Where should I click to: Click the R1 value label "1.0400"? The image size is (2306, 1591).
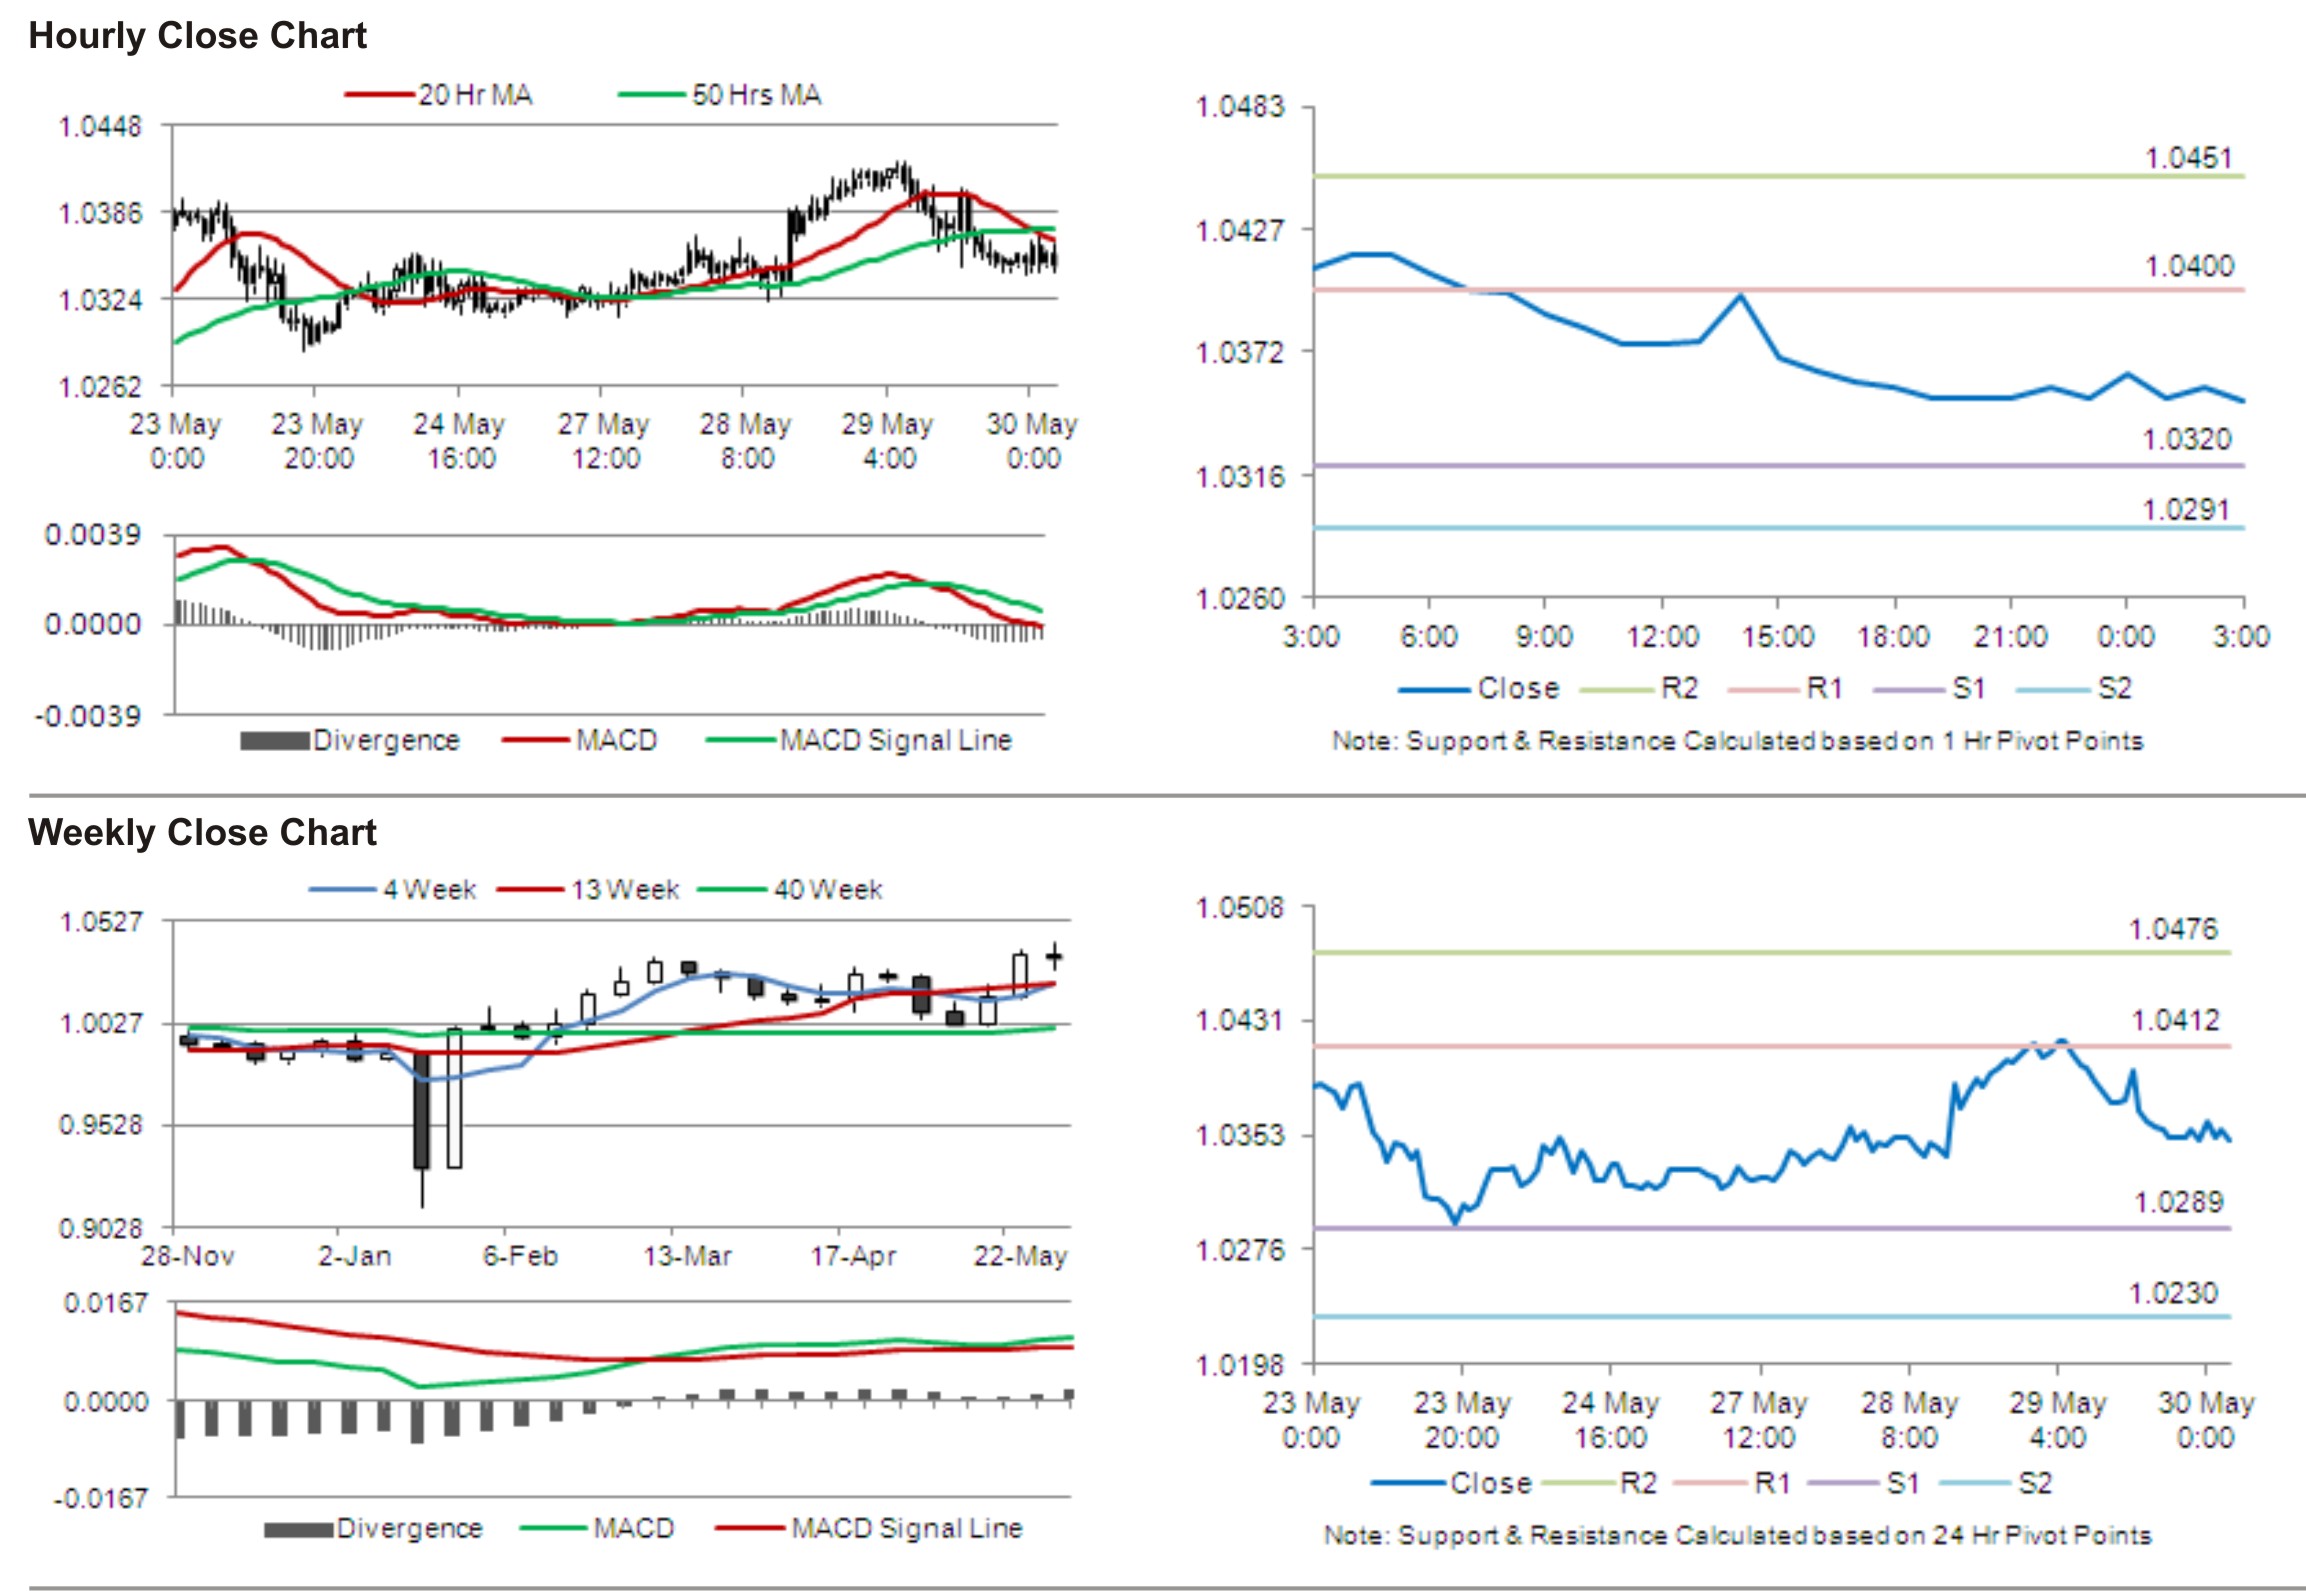coord(2188,266)
